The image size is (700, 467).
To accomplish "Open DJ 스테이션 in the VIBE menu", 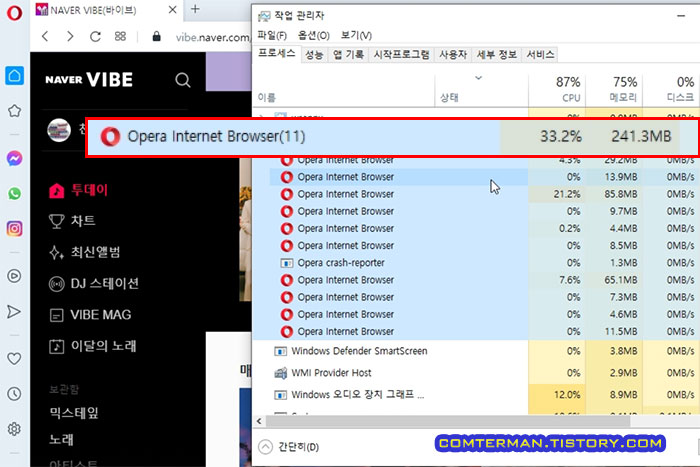I will pyautogui.click(x=94, y=284).
